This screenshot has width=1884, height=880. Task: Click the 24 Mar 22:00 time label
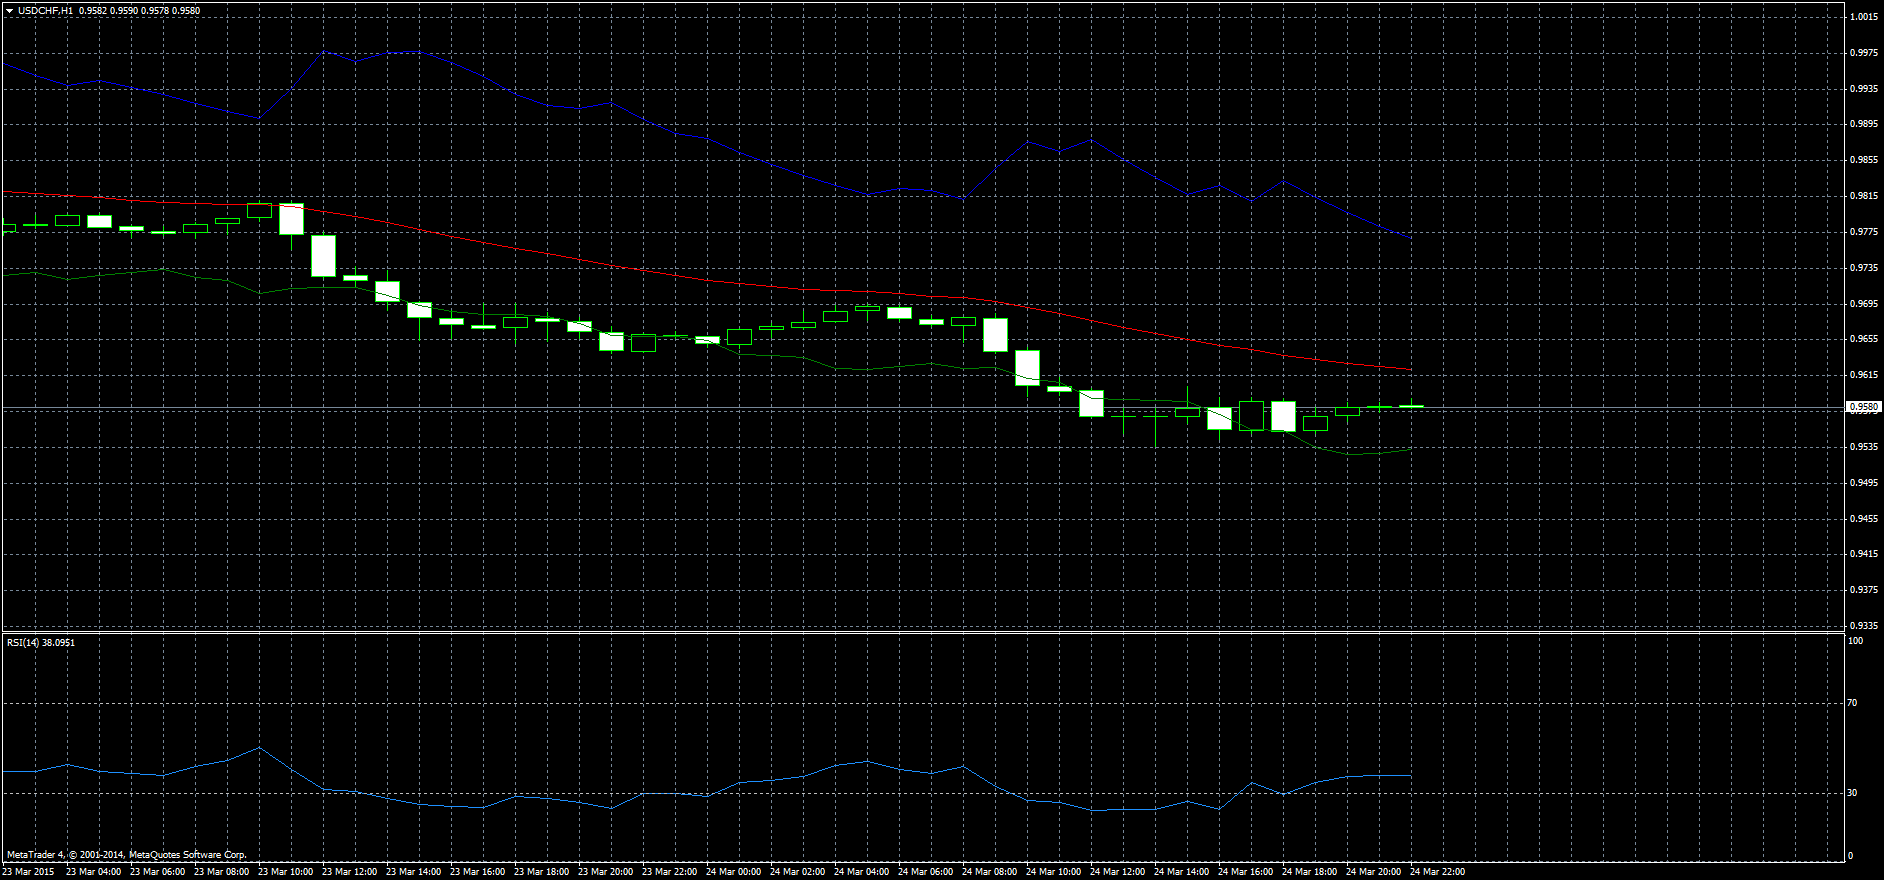point(1437,872)
